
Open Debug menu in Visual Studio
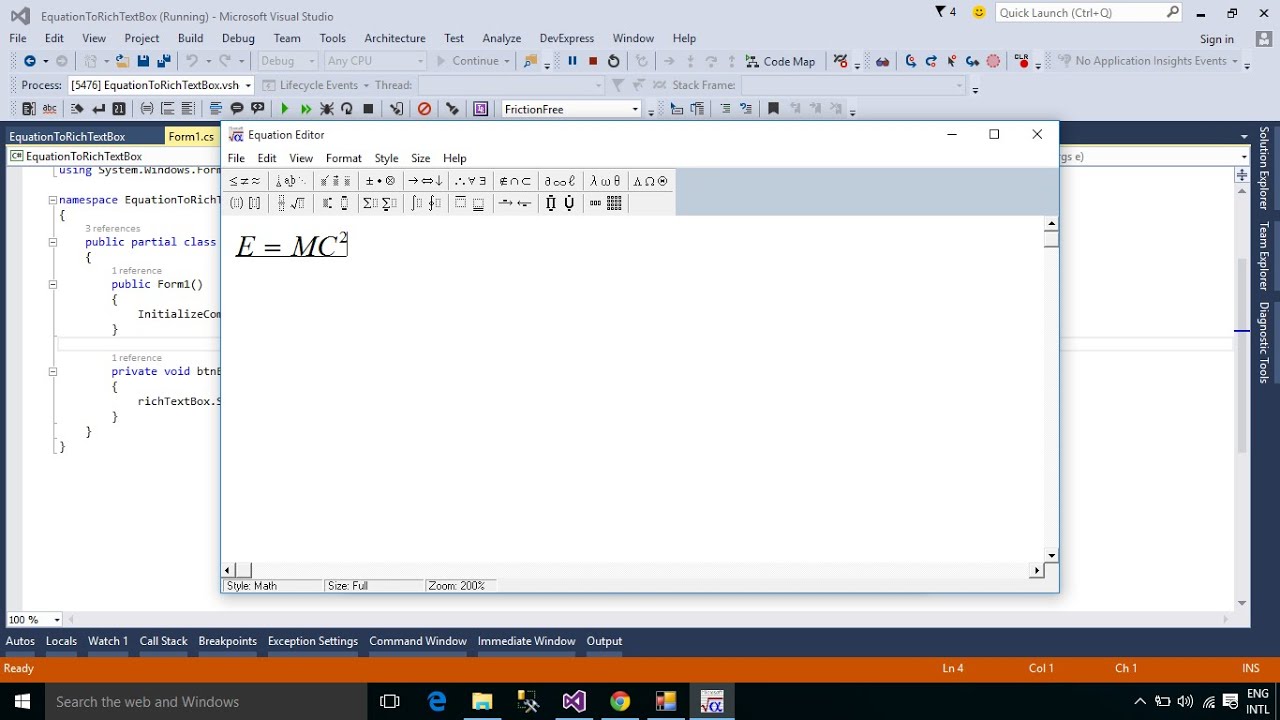[x=238, y=38]
